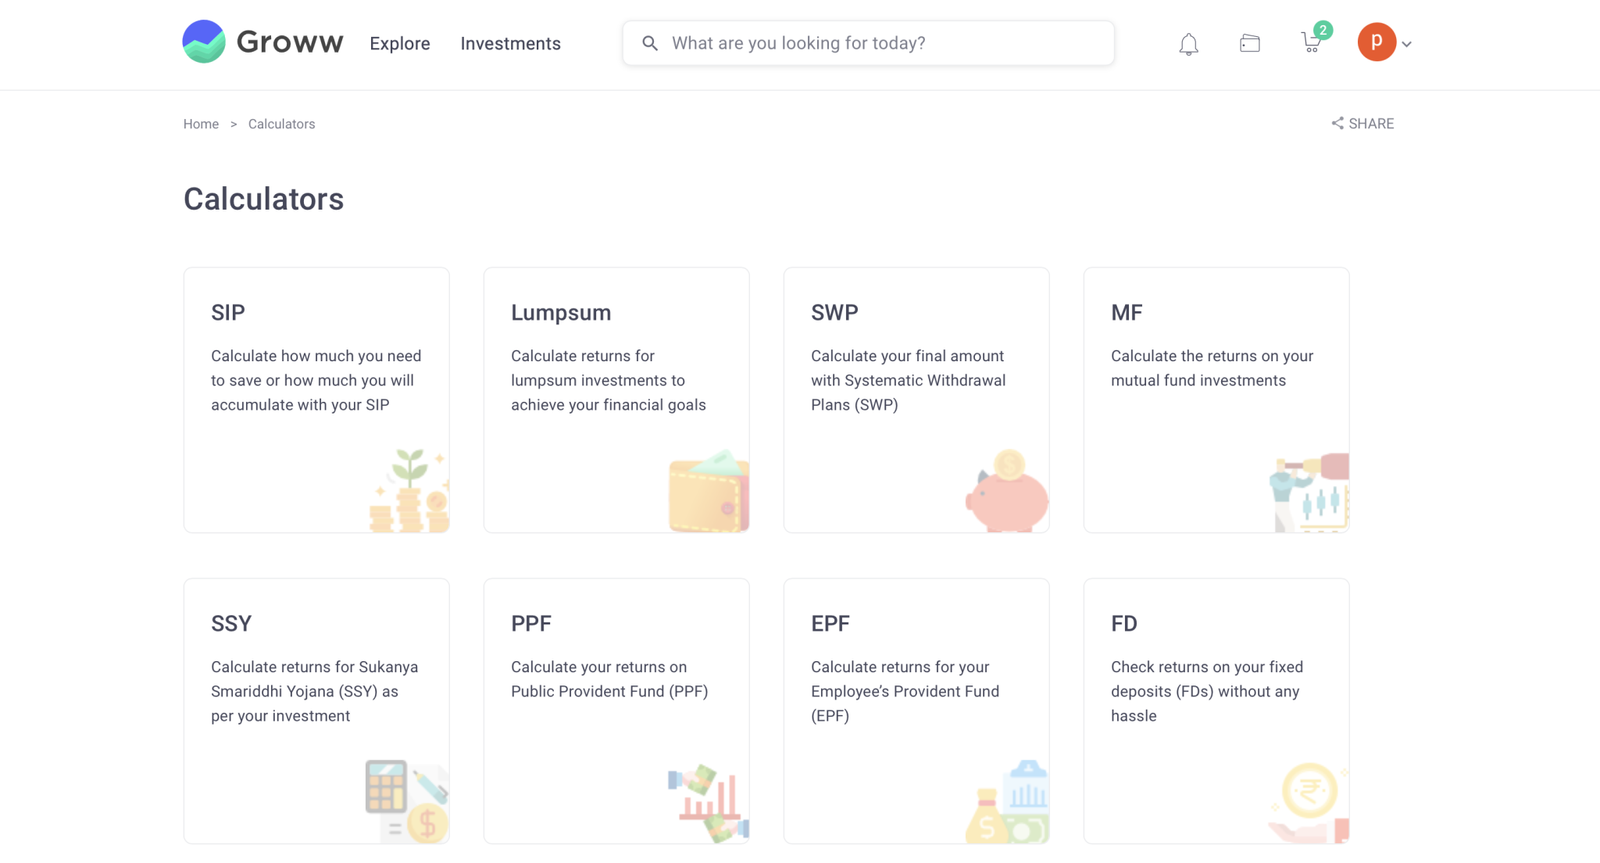Open the profile avatar icon
This screenshot has height=863, width=1600.
click(1377, 42)
